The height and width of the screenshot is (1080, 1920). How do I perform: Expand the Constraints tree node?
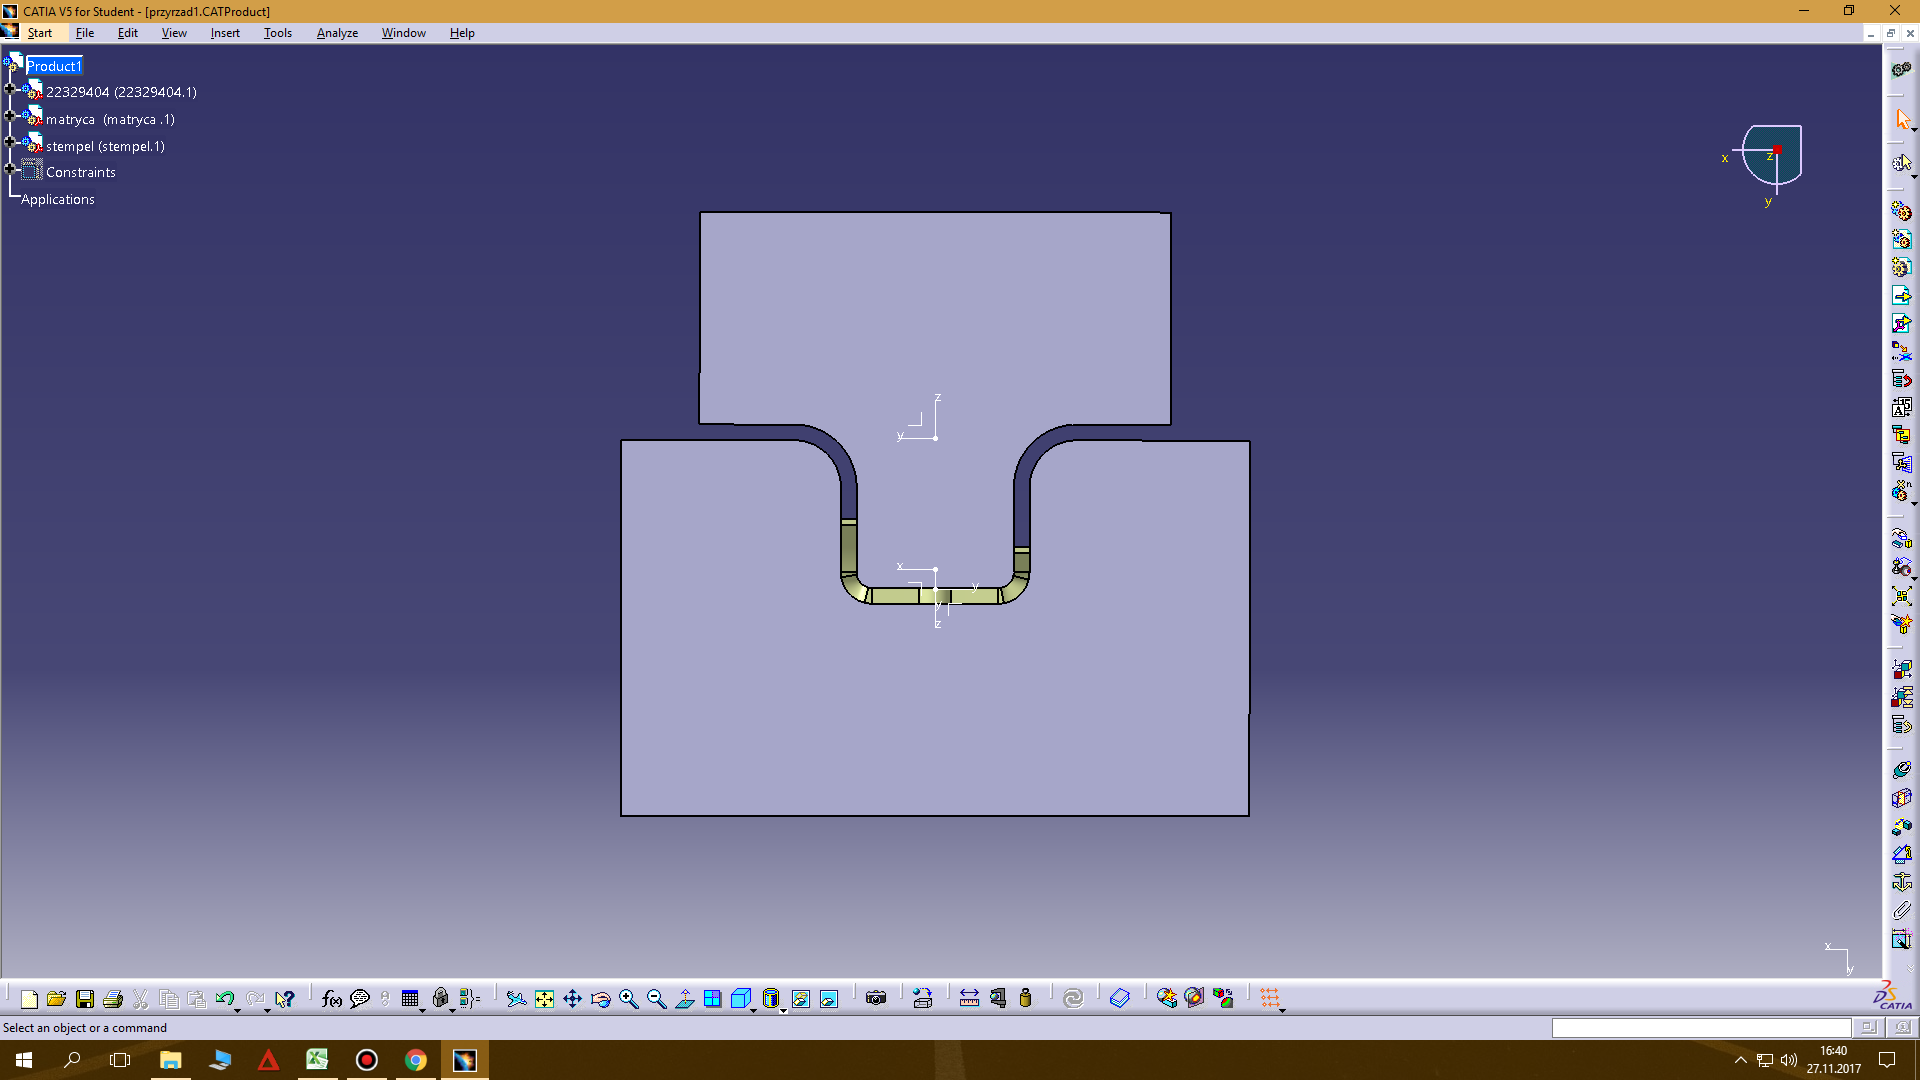coord(10,169)
